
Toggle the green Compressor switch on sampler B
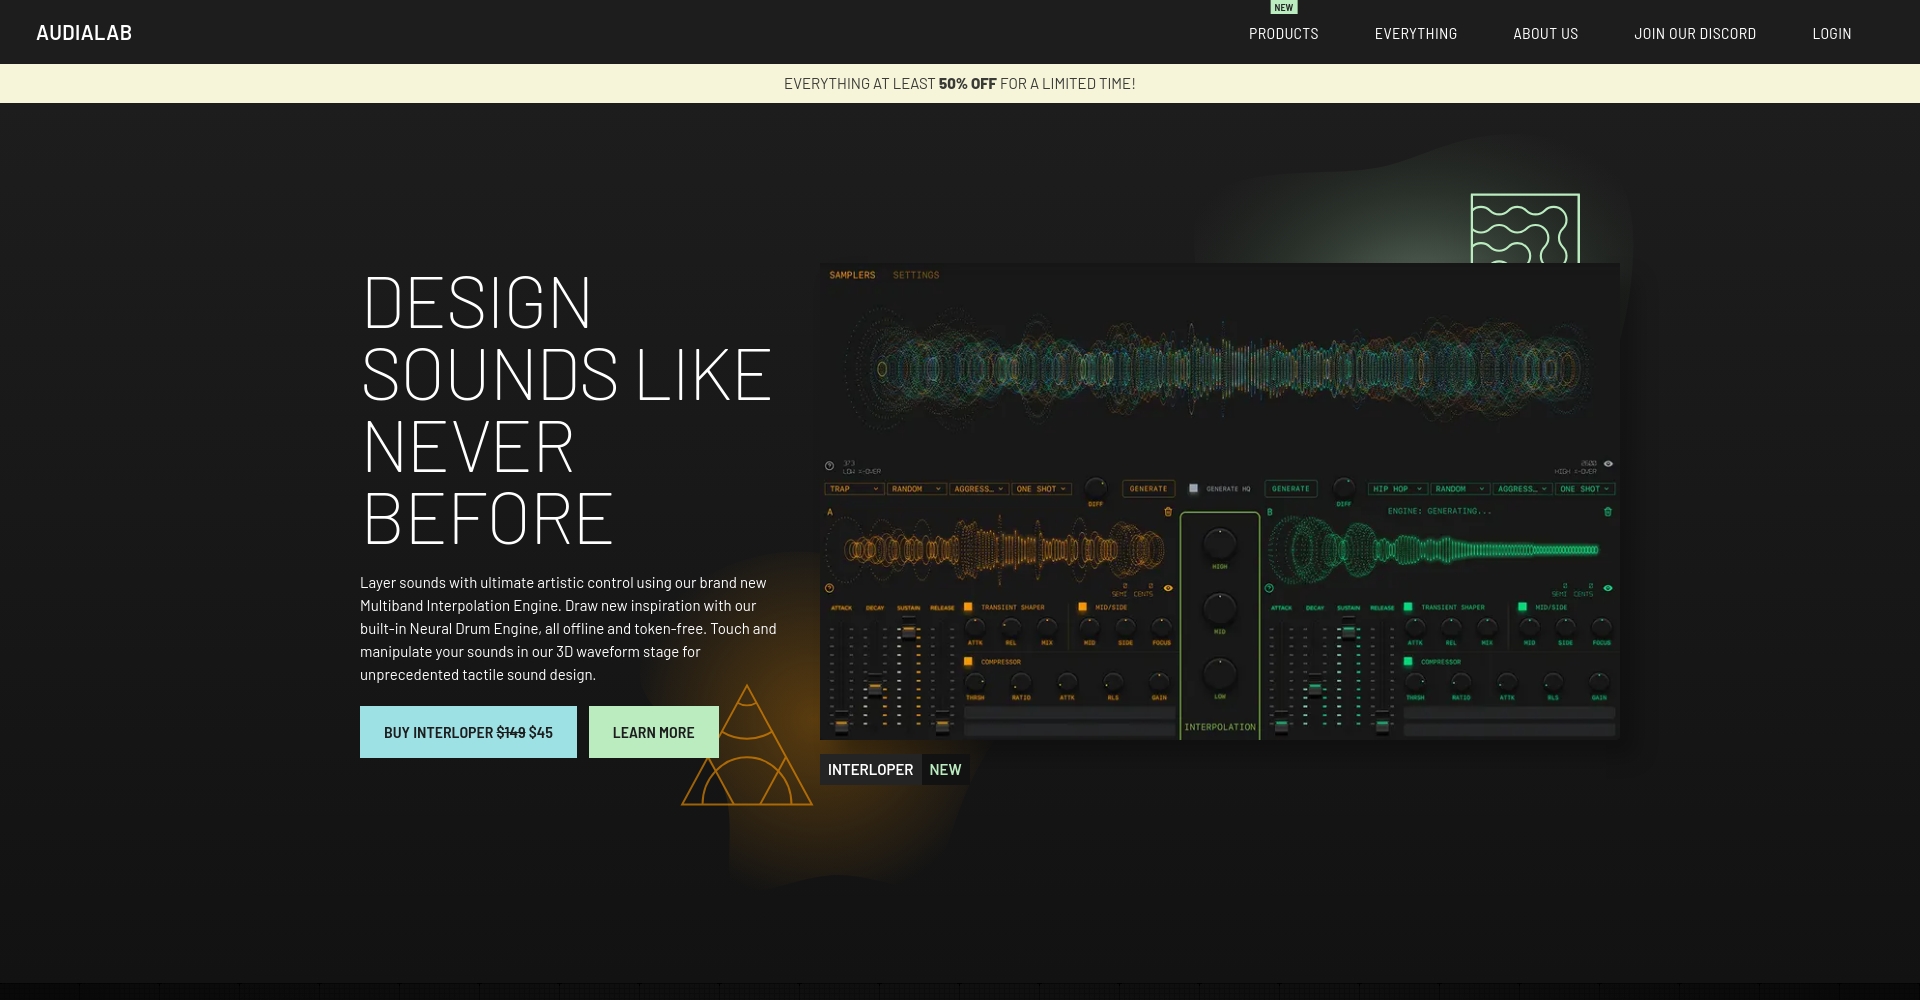coord(1408,662)
